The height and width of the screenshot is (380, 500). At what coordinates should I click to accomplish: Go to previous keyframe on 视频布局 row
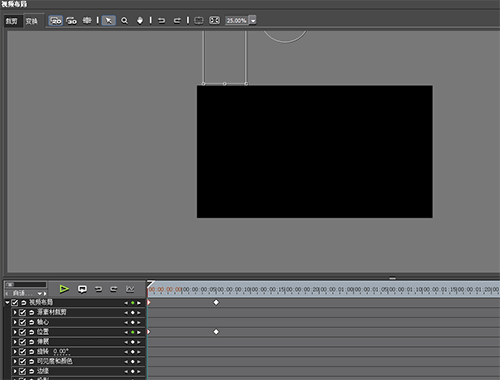tap(126, 303)
